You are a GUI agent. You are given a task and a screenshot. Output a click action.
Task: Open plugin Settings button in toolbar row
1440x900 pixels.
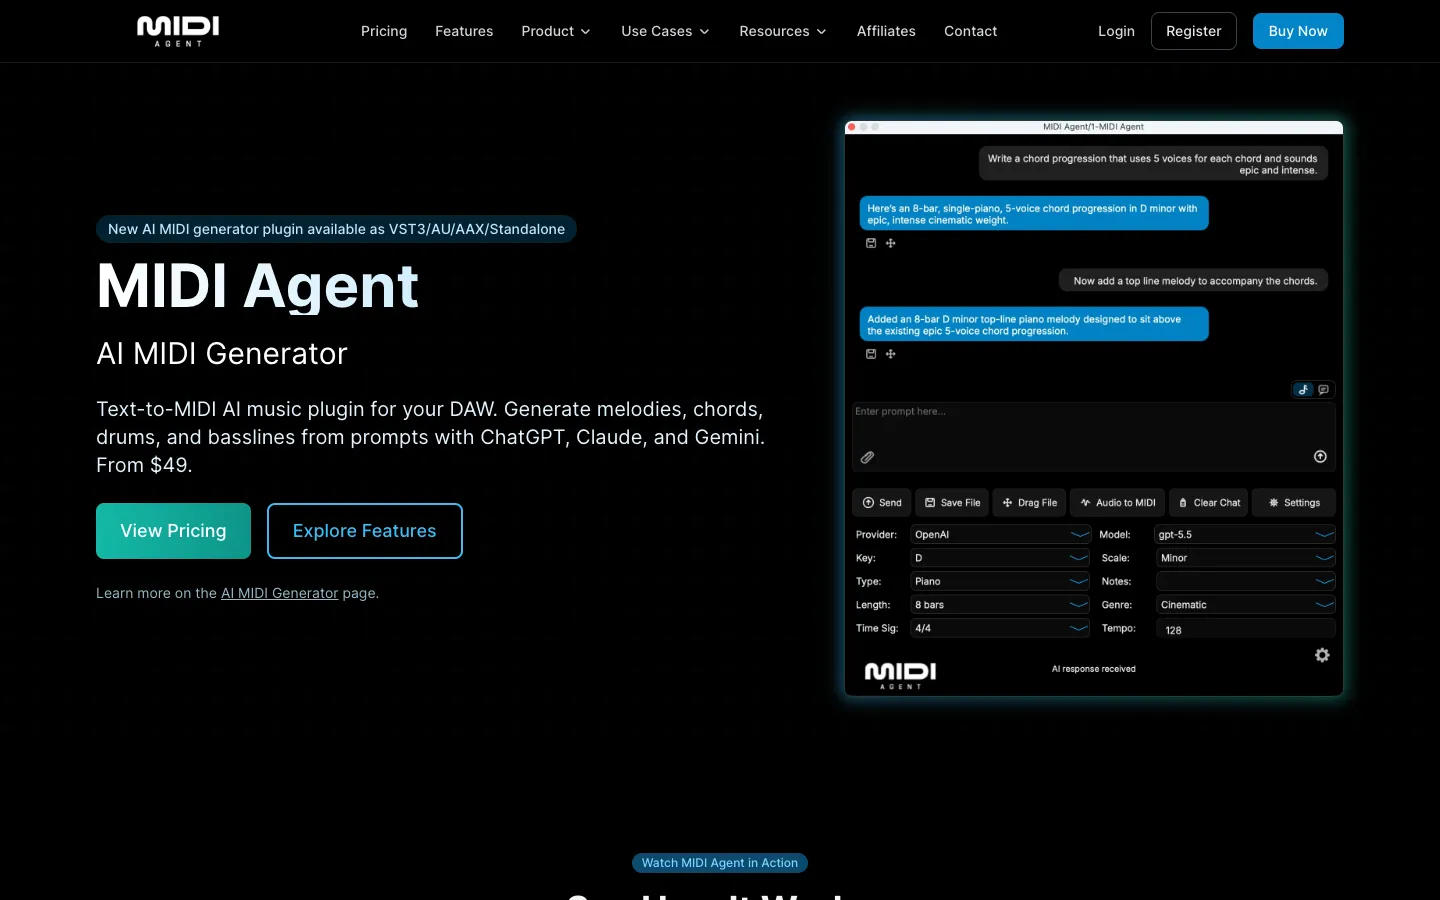pyautogui.click(x=1294, y=503)
